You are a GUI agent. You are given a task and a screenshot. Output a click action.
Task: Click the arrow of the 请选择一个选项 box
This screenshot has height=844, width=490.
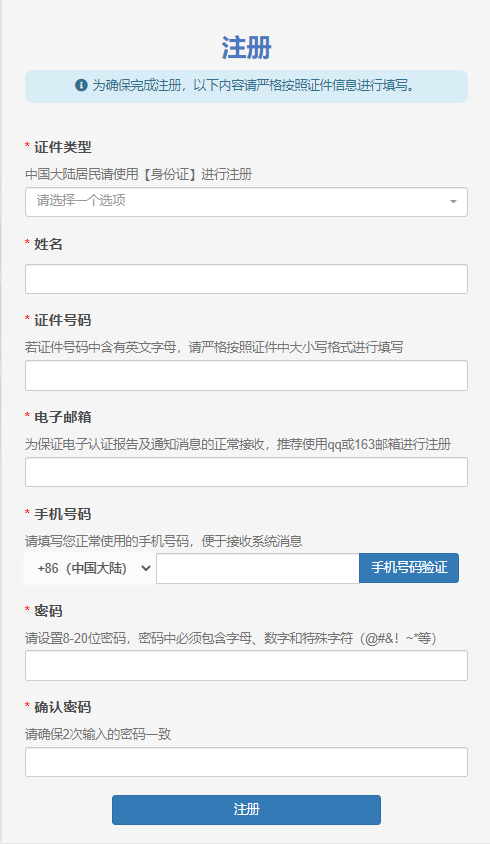point(453,202)
